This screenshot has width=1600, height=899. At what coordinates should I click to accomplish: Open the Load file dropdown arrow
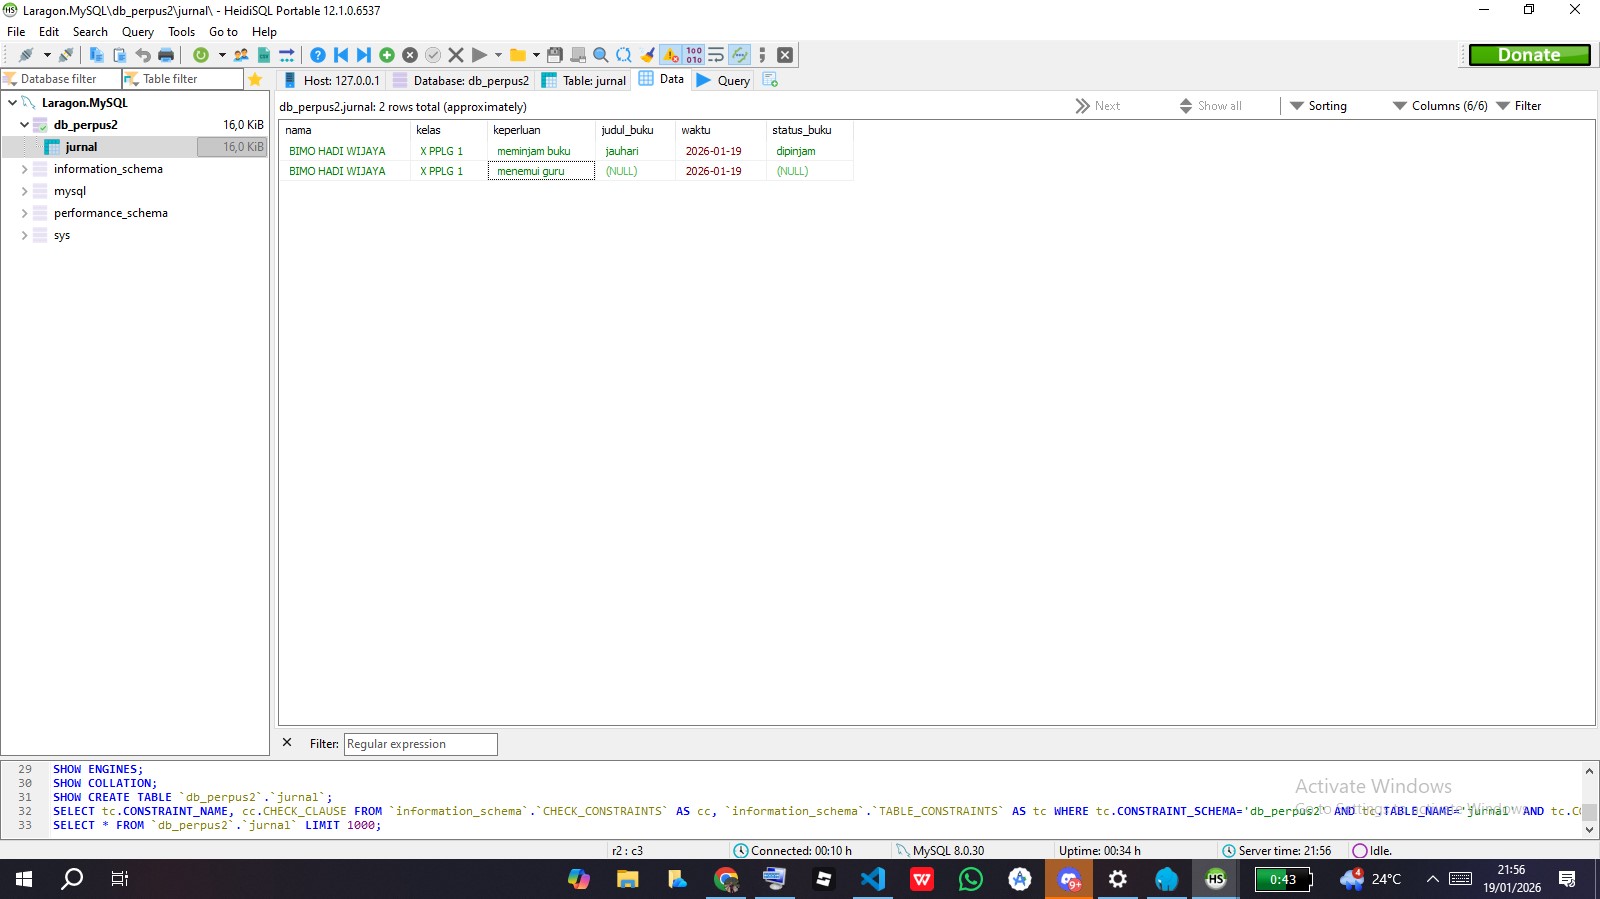(x=536, y=55)
